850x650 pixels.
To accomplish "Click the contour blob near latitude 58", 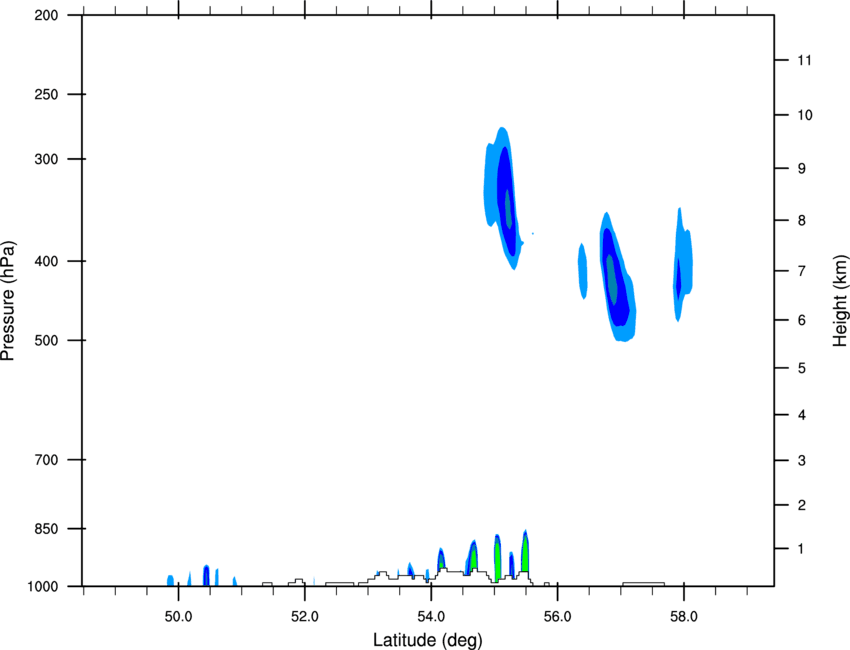I will click(x=683, y=265).
